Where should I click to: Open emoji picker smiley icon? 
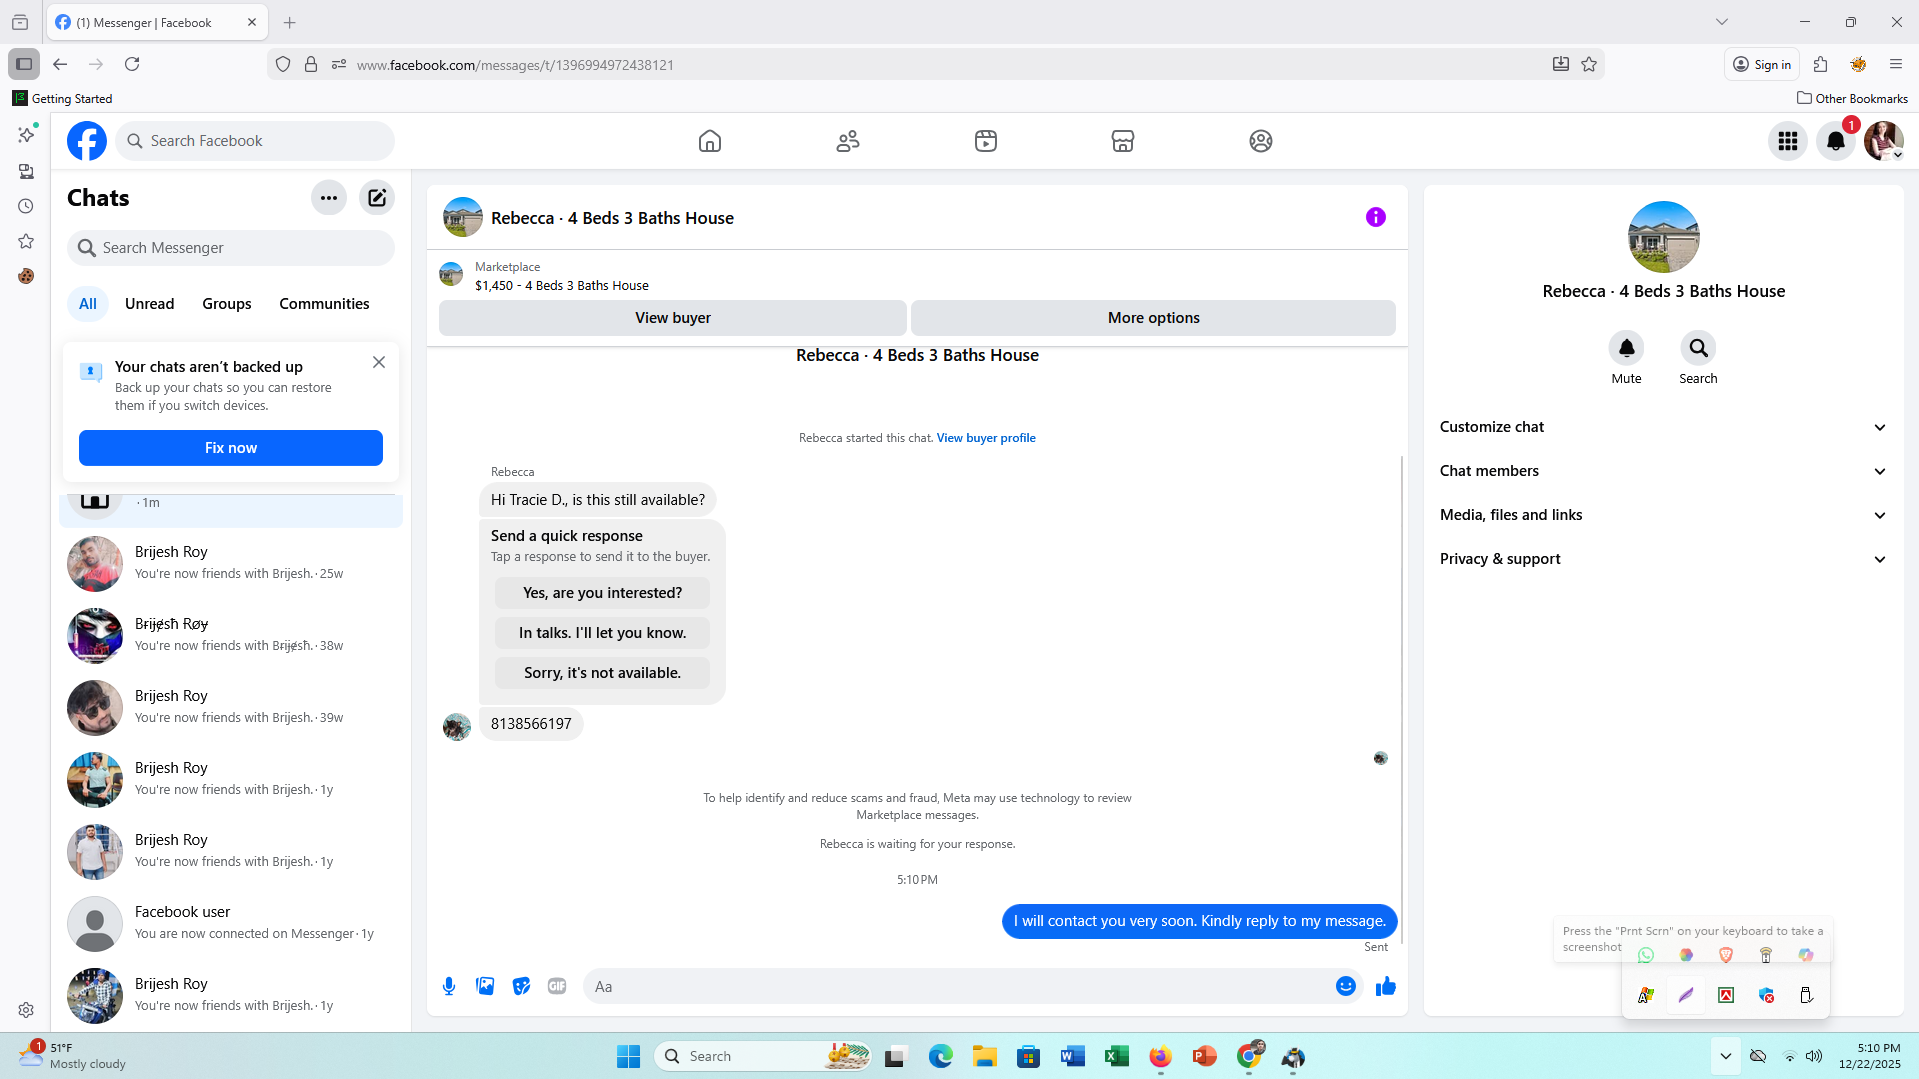[x=1346, y=986]
